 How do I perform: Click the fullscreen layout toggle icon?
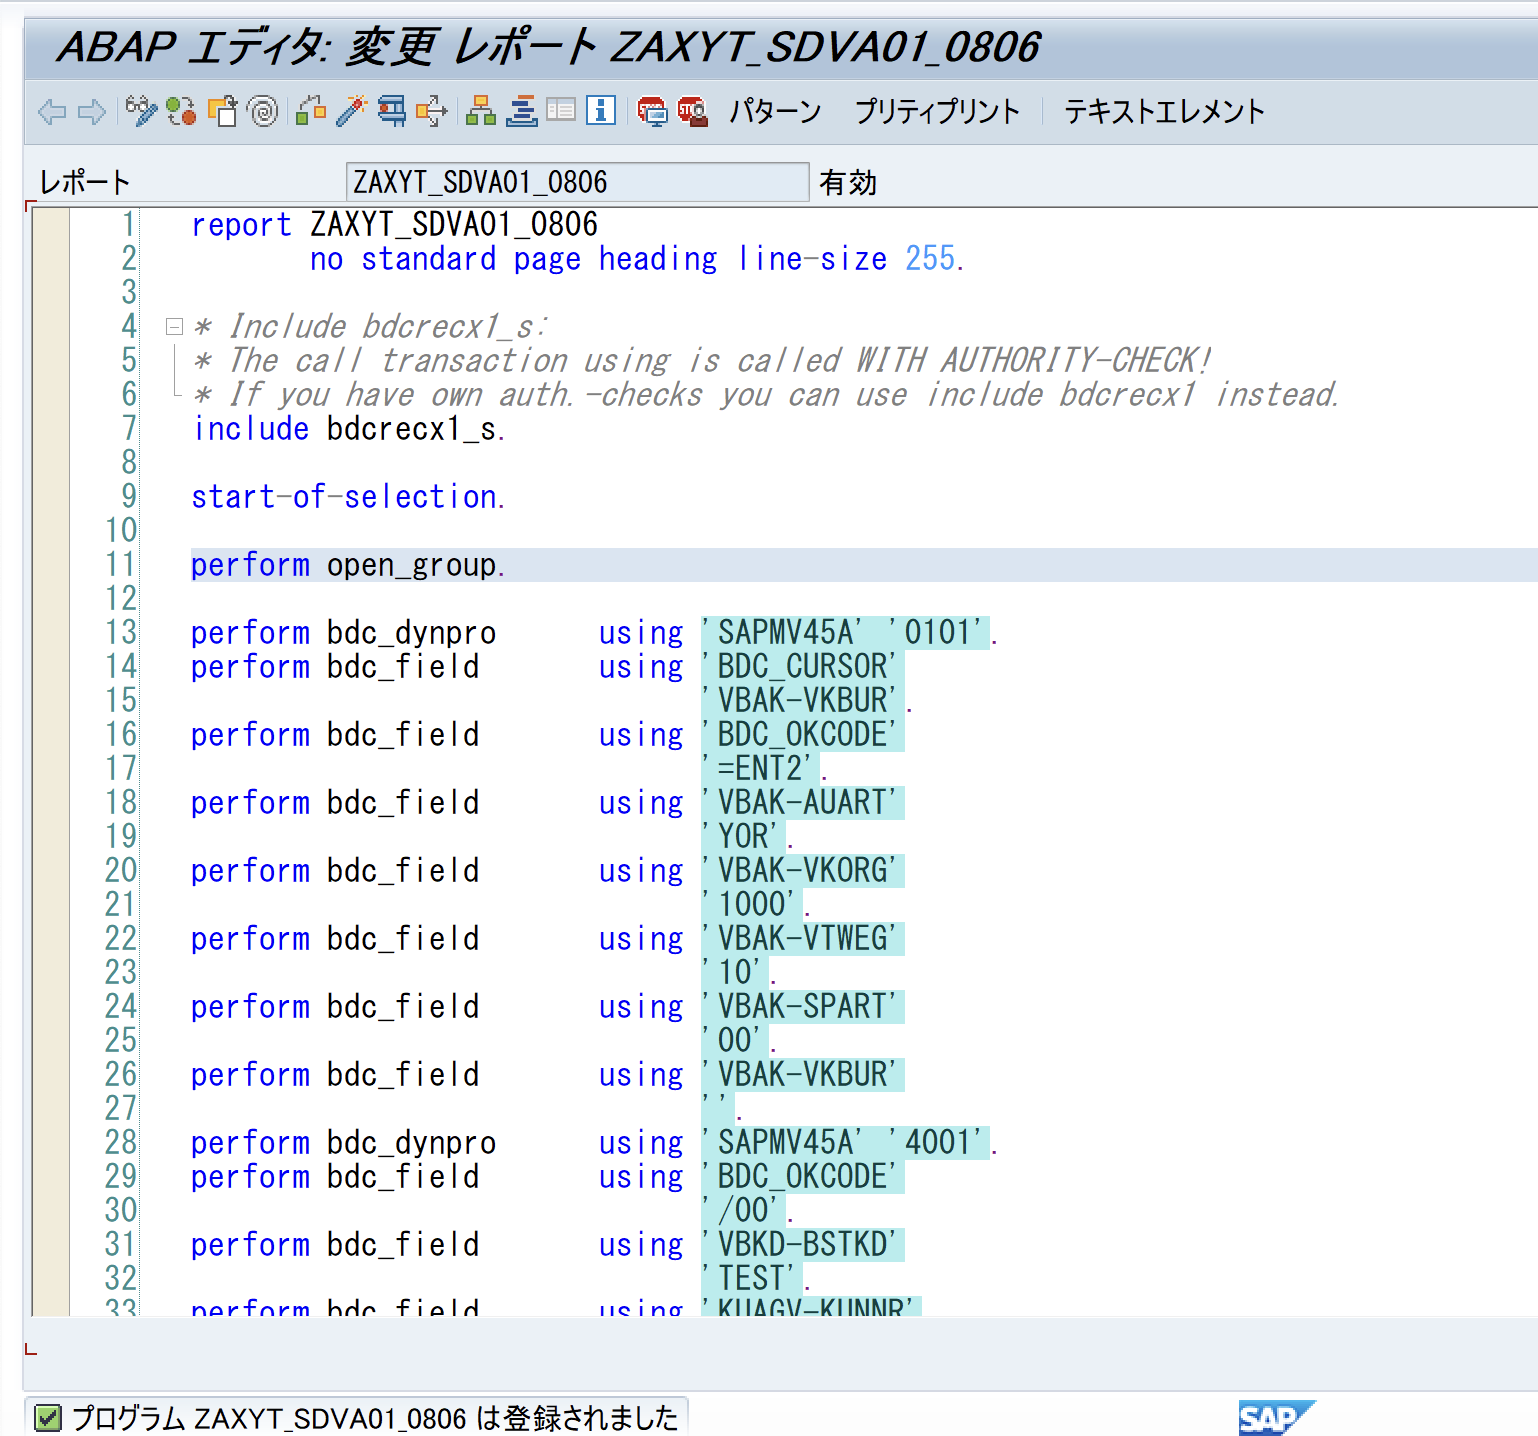[x=561, y=110]
